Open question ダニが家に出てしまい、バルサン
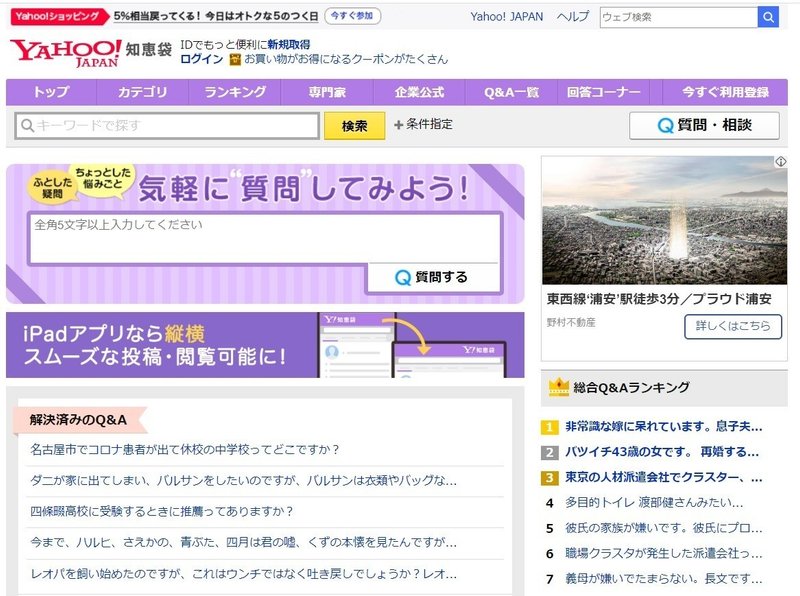The width and height of the screenshot is (800, 596). click(x=243, y=481)
